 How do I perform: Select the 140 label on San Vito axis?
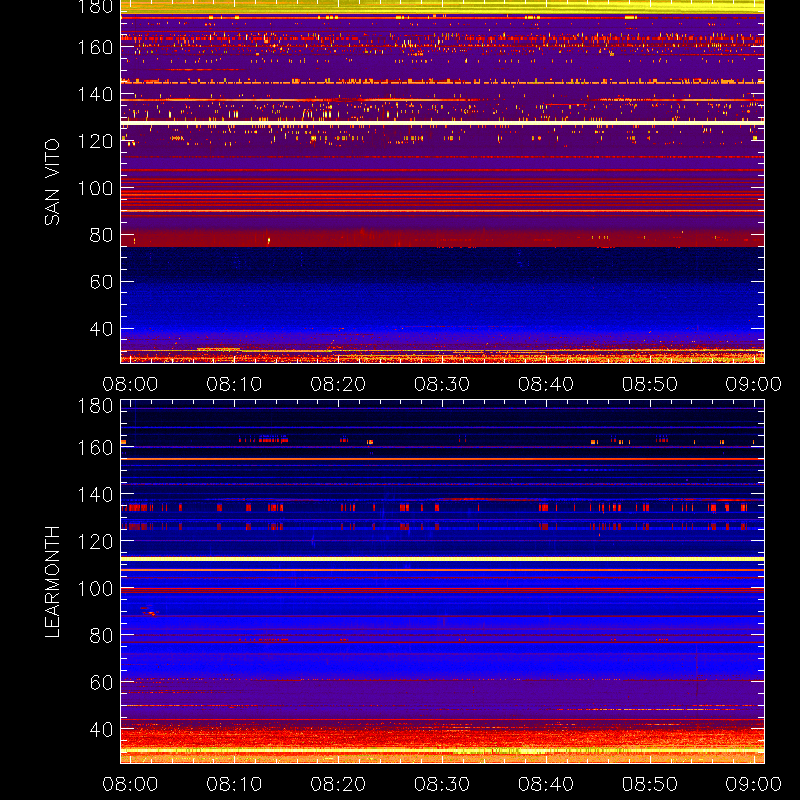pyautogui.click(x=95, y=94)
